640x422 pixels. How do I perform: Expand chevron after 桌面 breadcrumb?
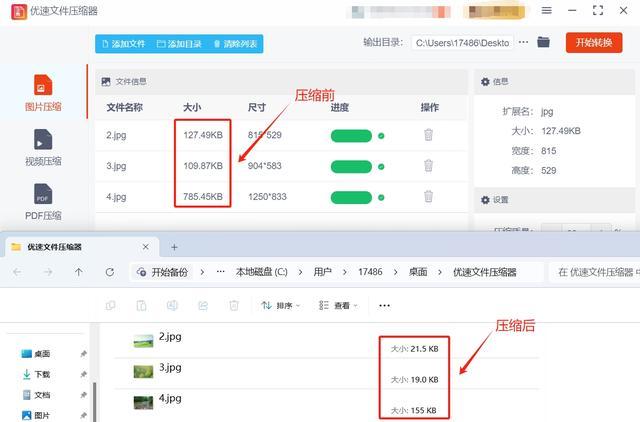(440, 272)
